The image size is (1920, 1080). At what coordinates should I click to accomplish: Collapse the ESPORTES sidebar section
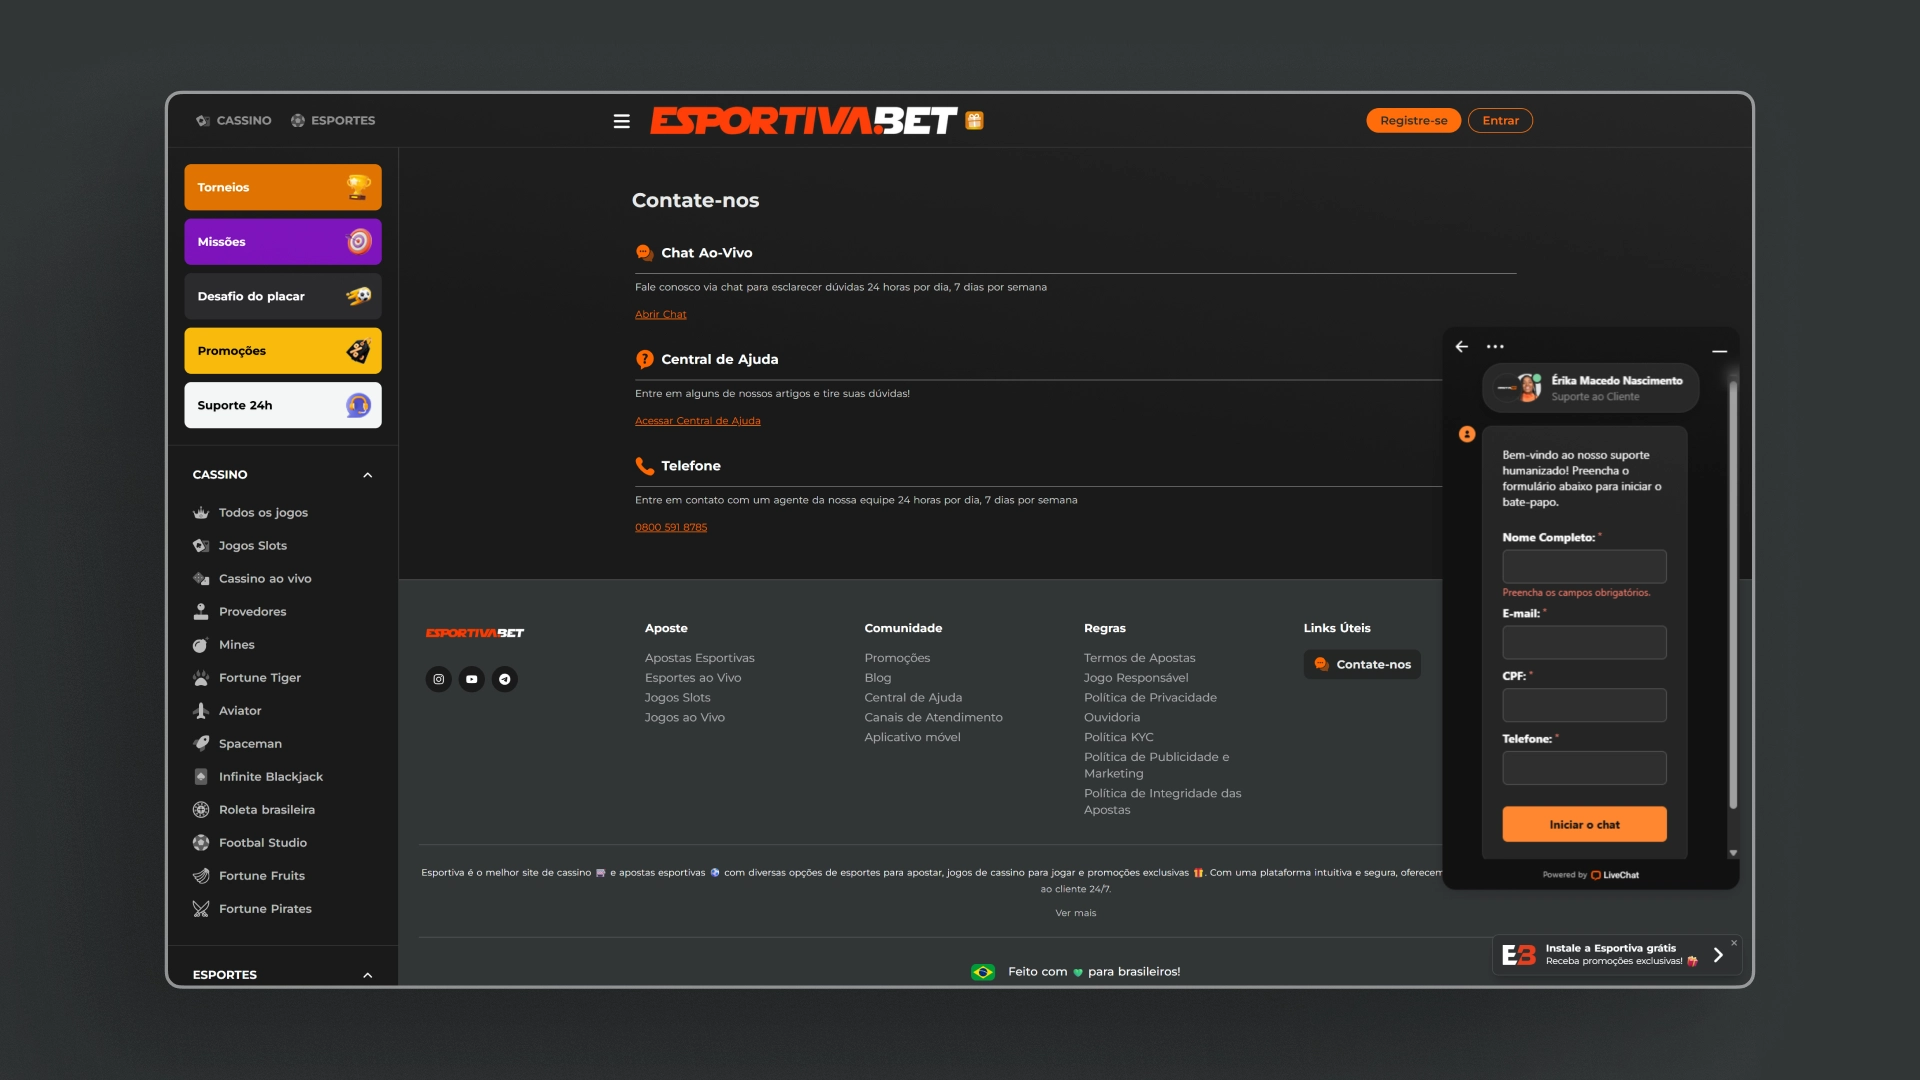pyautogui.click(x=367, y=975)
